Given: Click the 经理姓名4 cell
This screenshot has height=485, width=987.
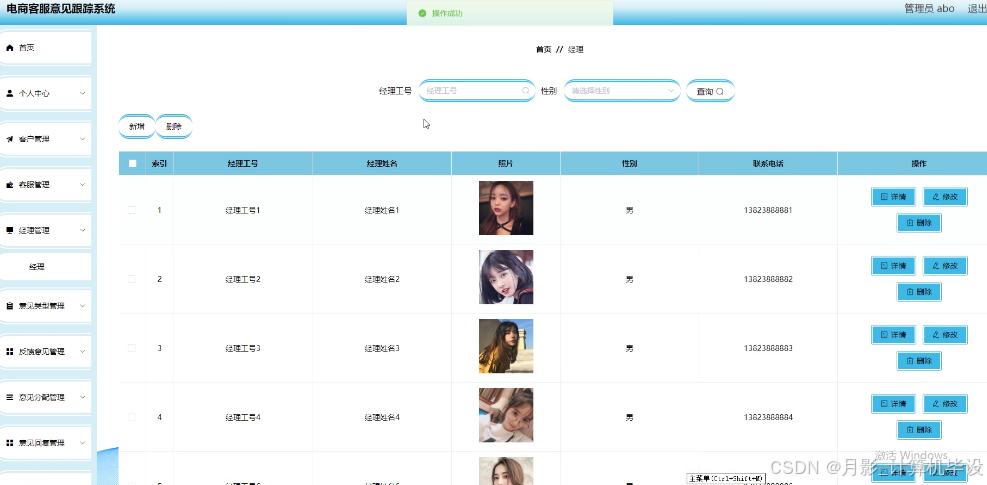Looking at the screenshot, I should click(x=382, y=417).
